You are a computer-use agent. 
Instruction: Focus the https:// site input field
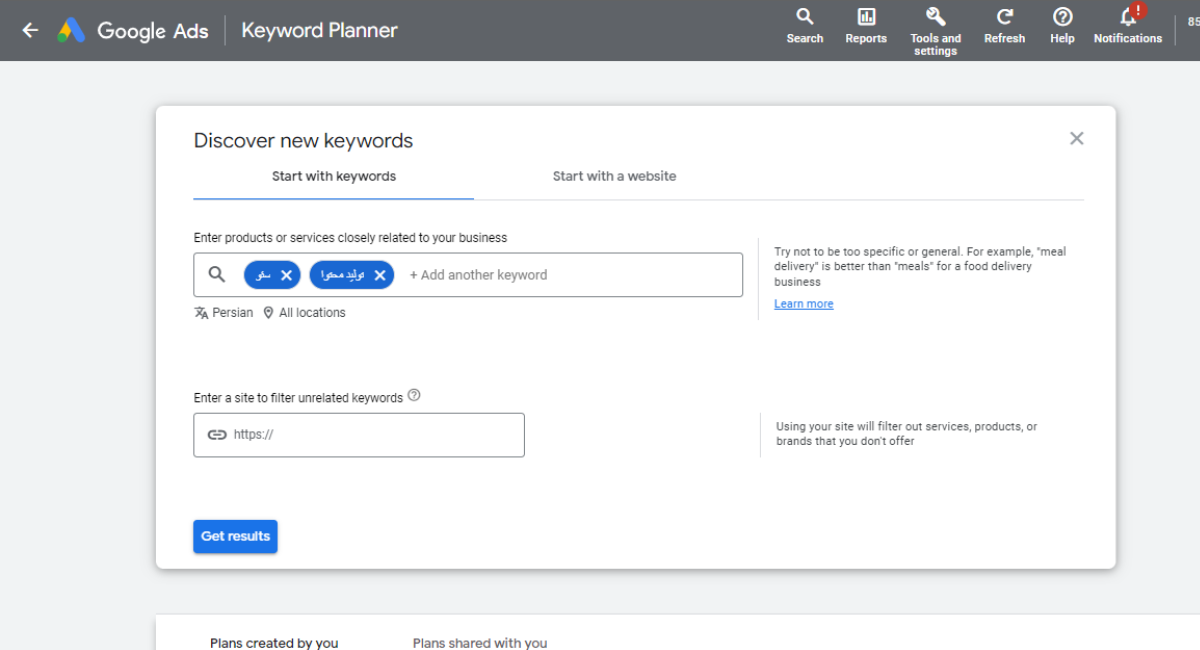359,435
